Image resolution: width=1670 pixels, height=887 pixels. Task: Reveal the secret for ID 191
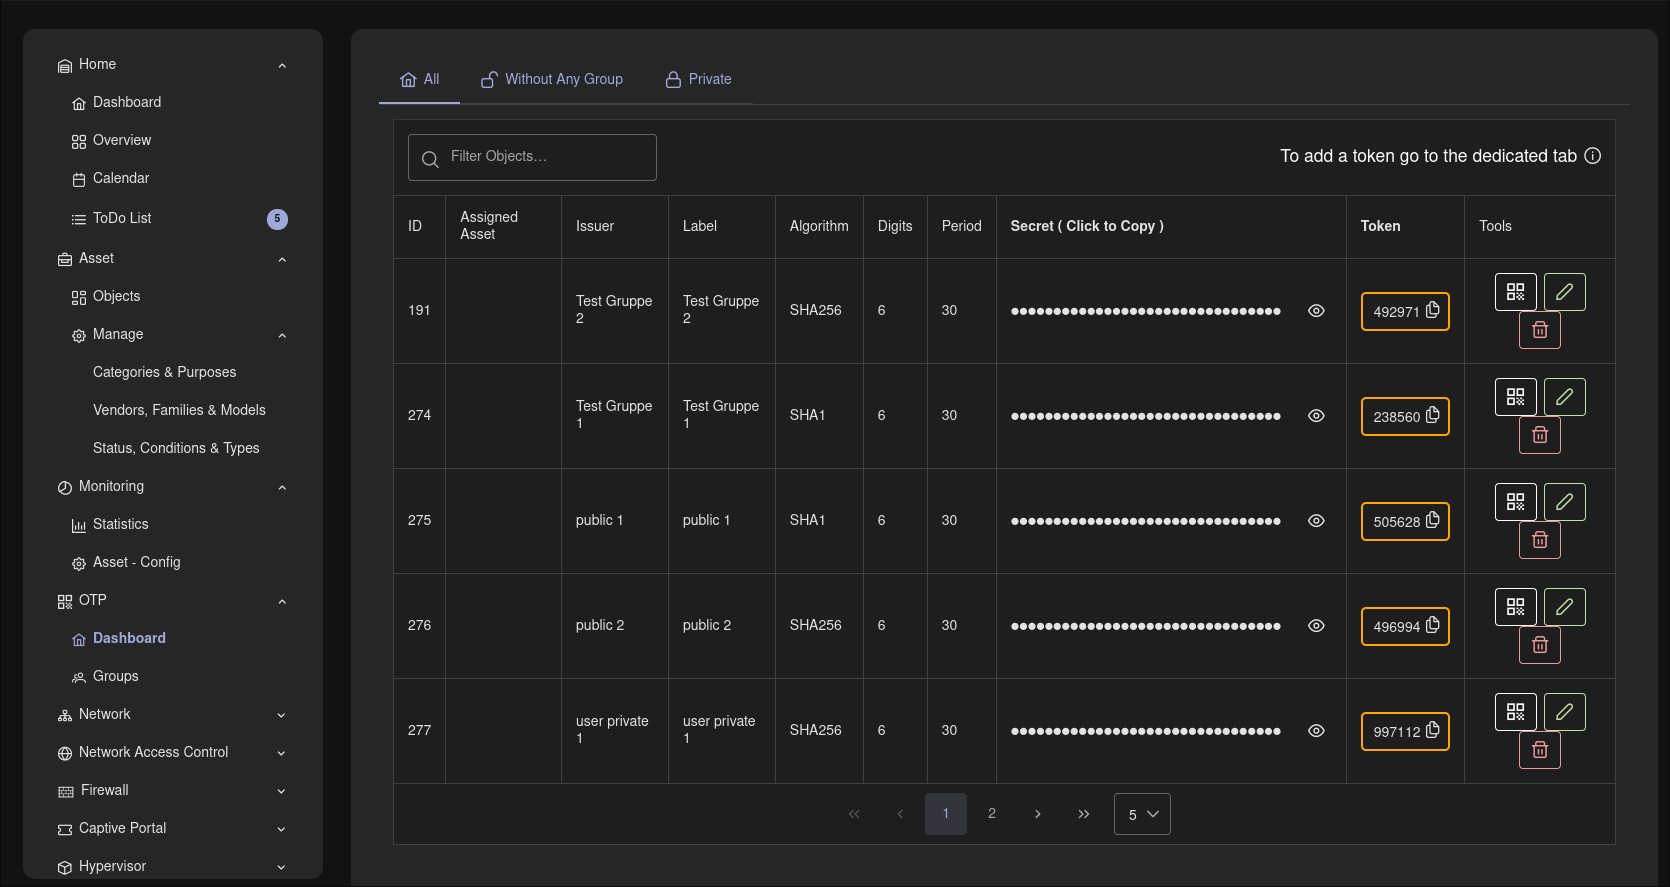pos(1316,311)
